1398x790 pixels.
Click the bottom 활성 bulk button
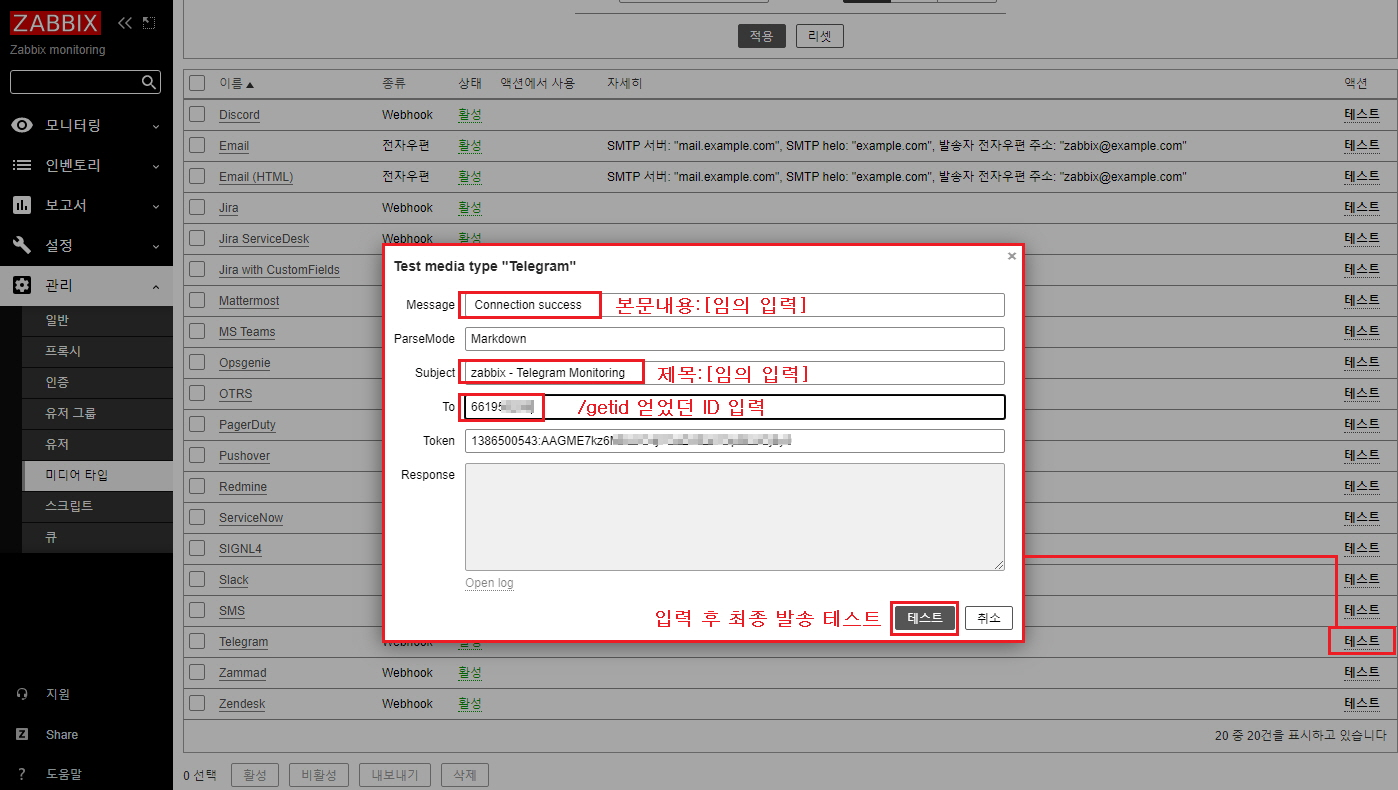[254, 775]
